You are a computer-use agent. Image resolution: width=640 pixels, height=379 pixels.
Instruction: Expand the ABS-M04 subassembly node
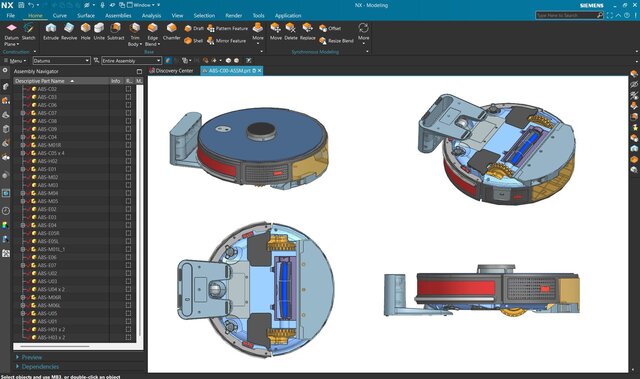(x=23, y=193)
